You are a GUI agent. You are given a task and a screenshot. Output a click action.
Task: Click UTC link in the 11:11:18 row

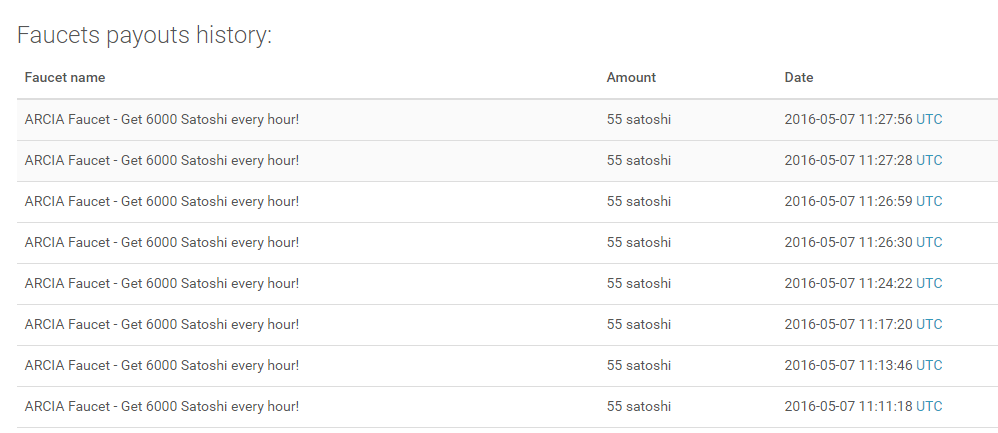(x=929, y=407)
